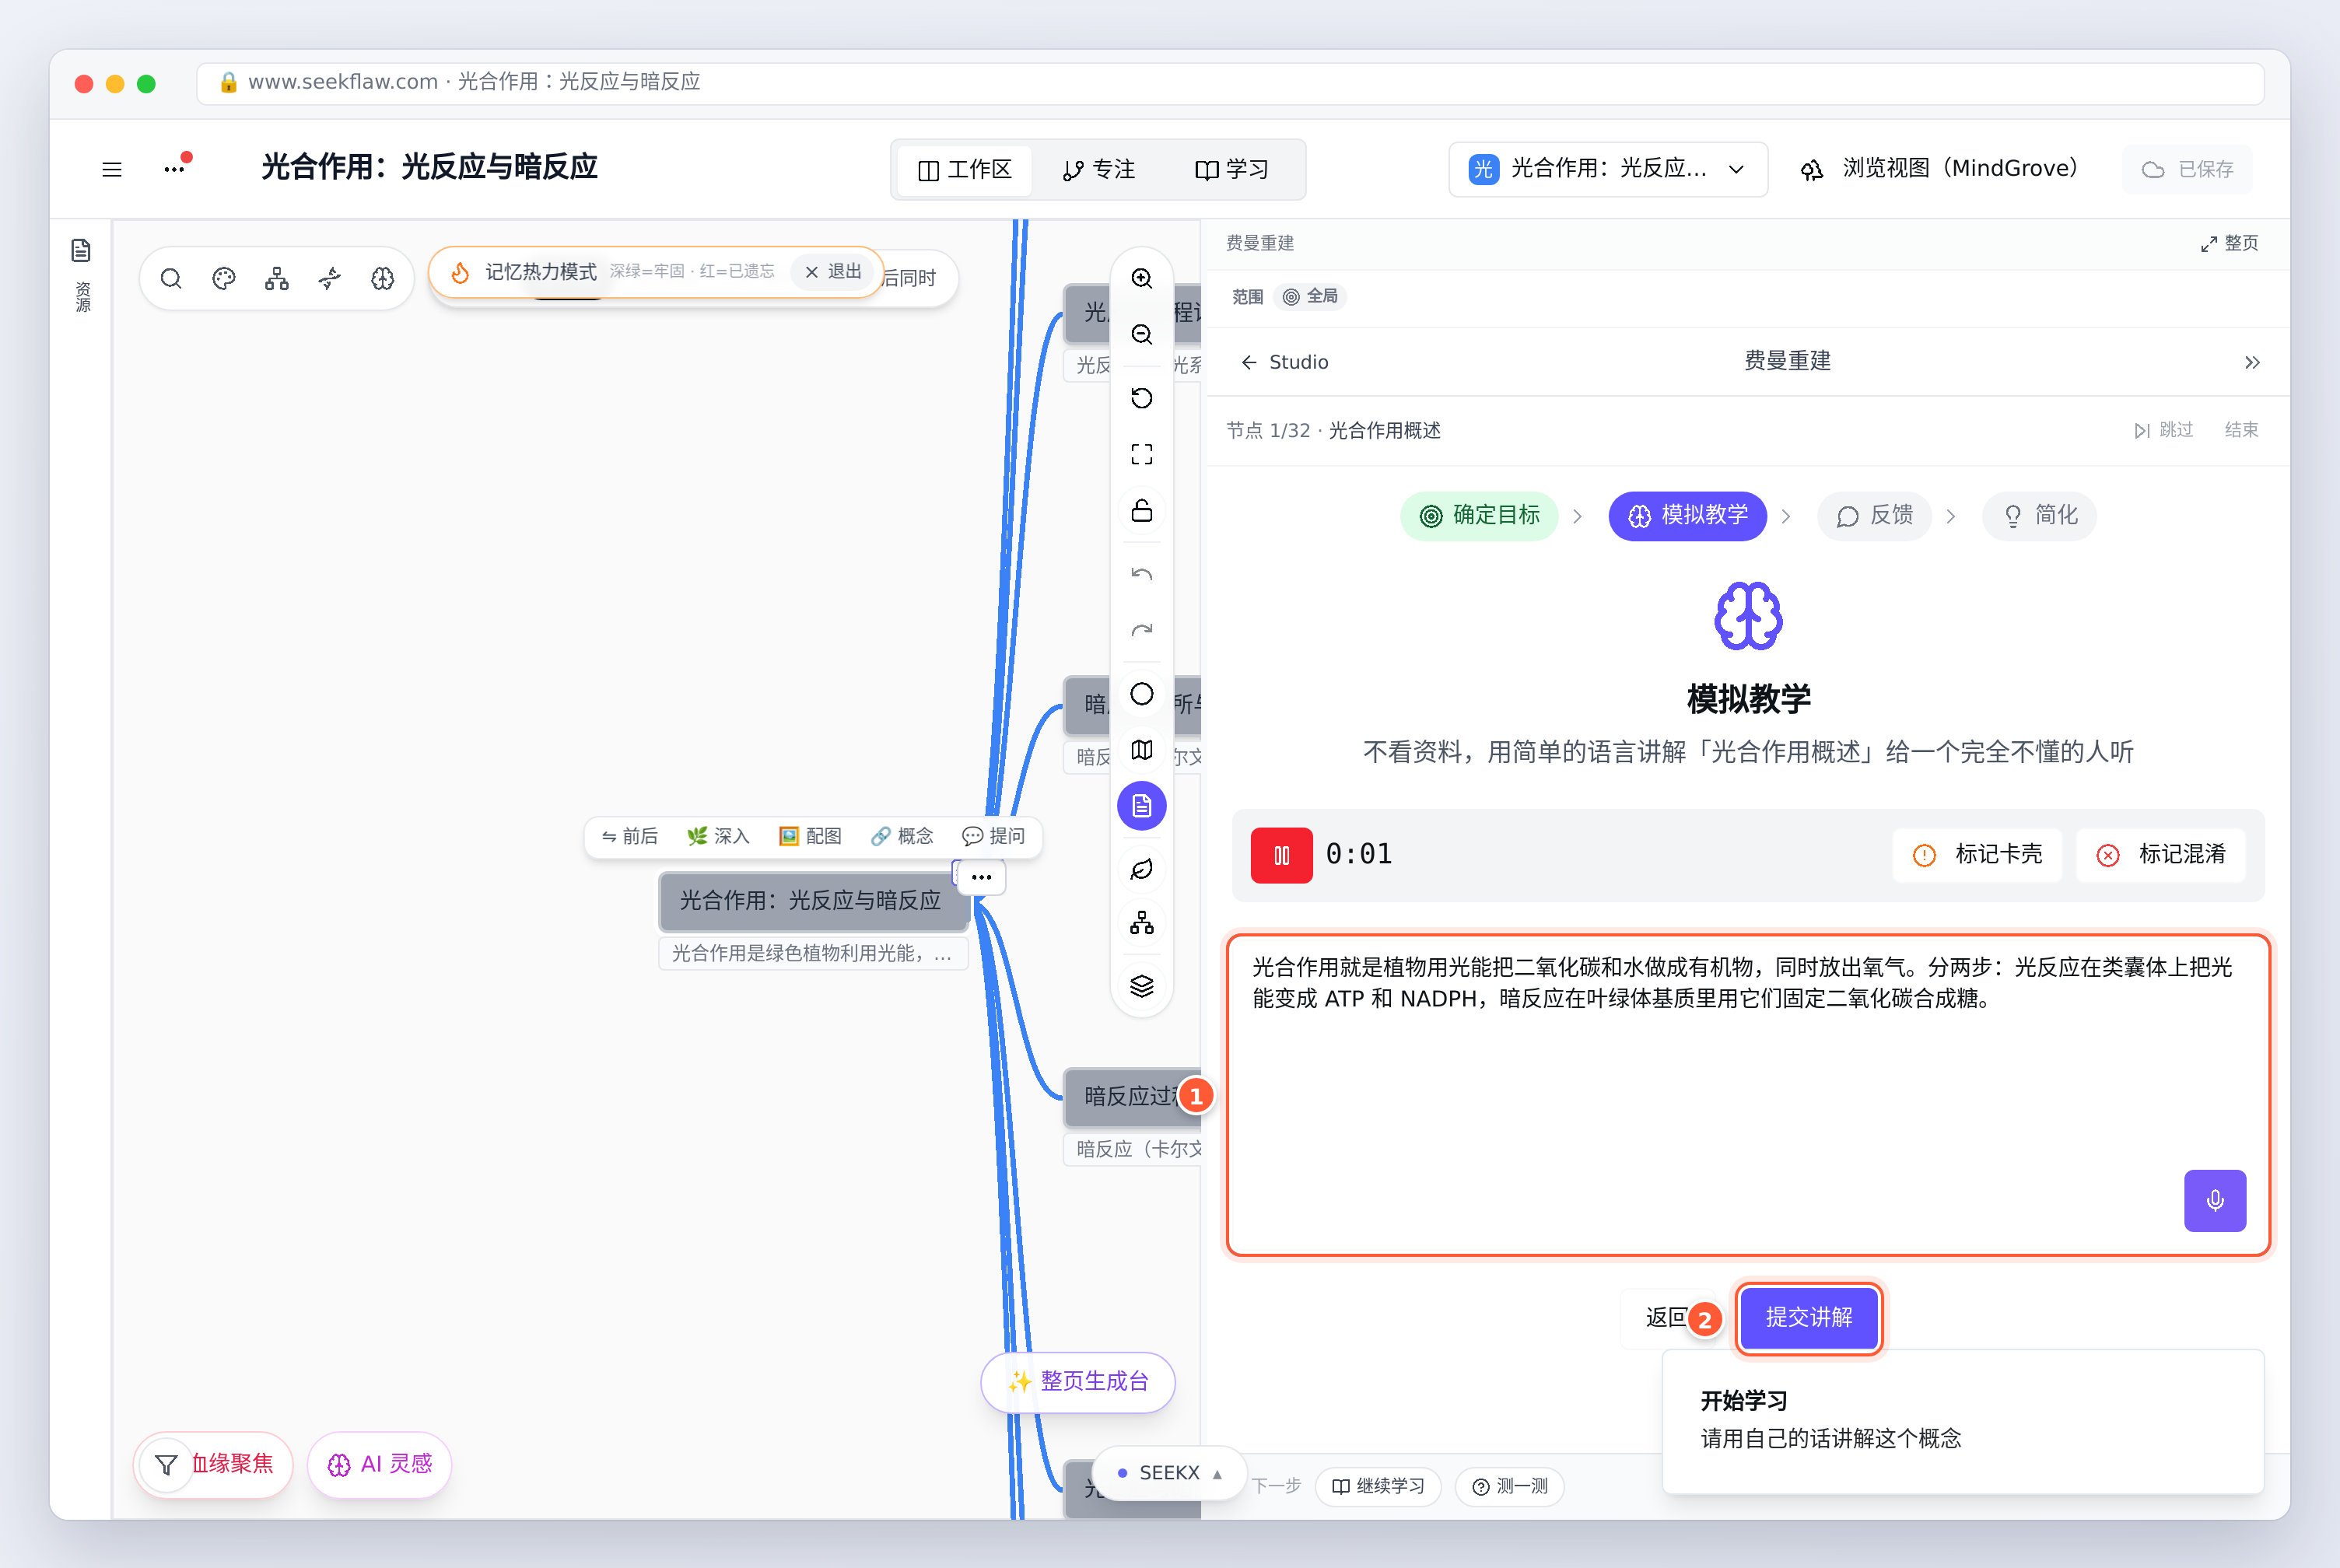Viewport: 2340px width, 1568px height.
Task: Click the 已保存 cloud status button
Action: click(2188, 170)
